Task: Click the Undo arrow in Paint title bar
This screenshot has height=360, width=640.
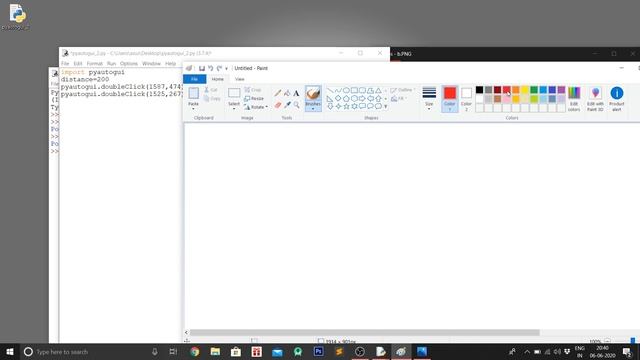Action: 211,68
